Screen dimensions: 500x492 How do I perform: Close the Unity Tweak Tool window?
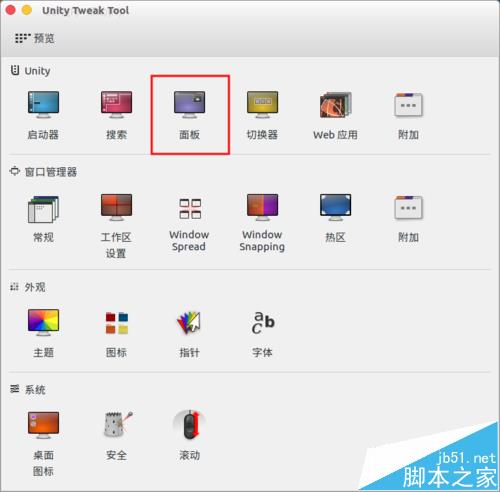11,10
